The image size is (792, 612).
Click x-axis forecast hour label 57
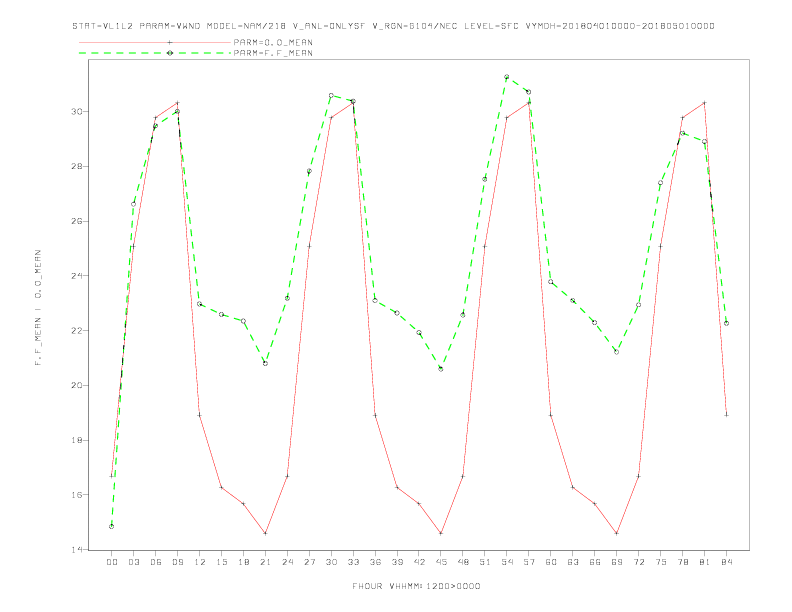(x=529, y=562)
